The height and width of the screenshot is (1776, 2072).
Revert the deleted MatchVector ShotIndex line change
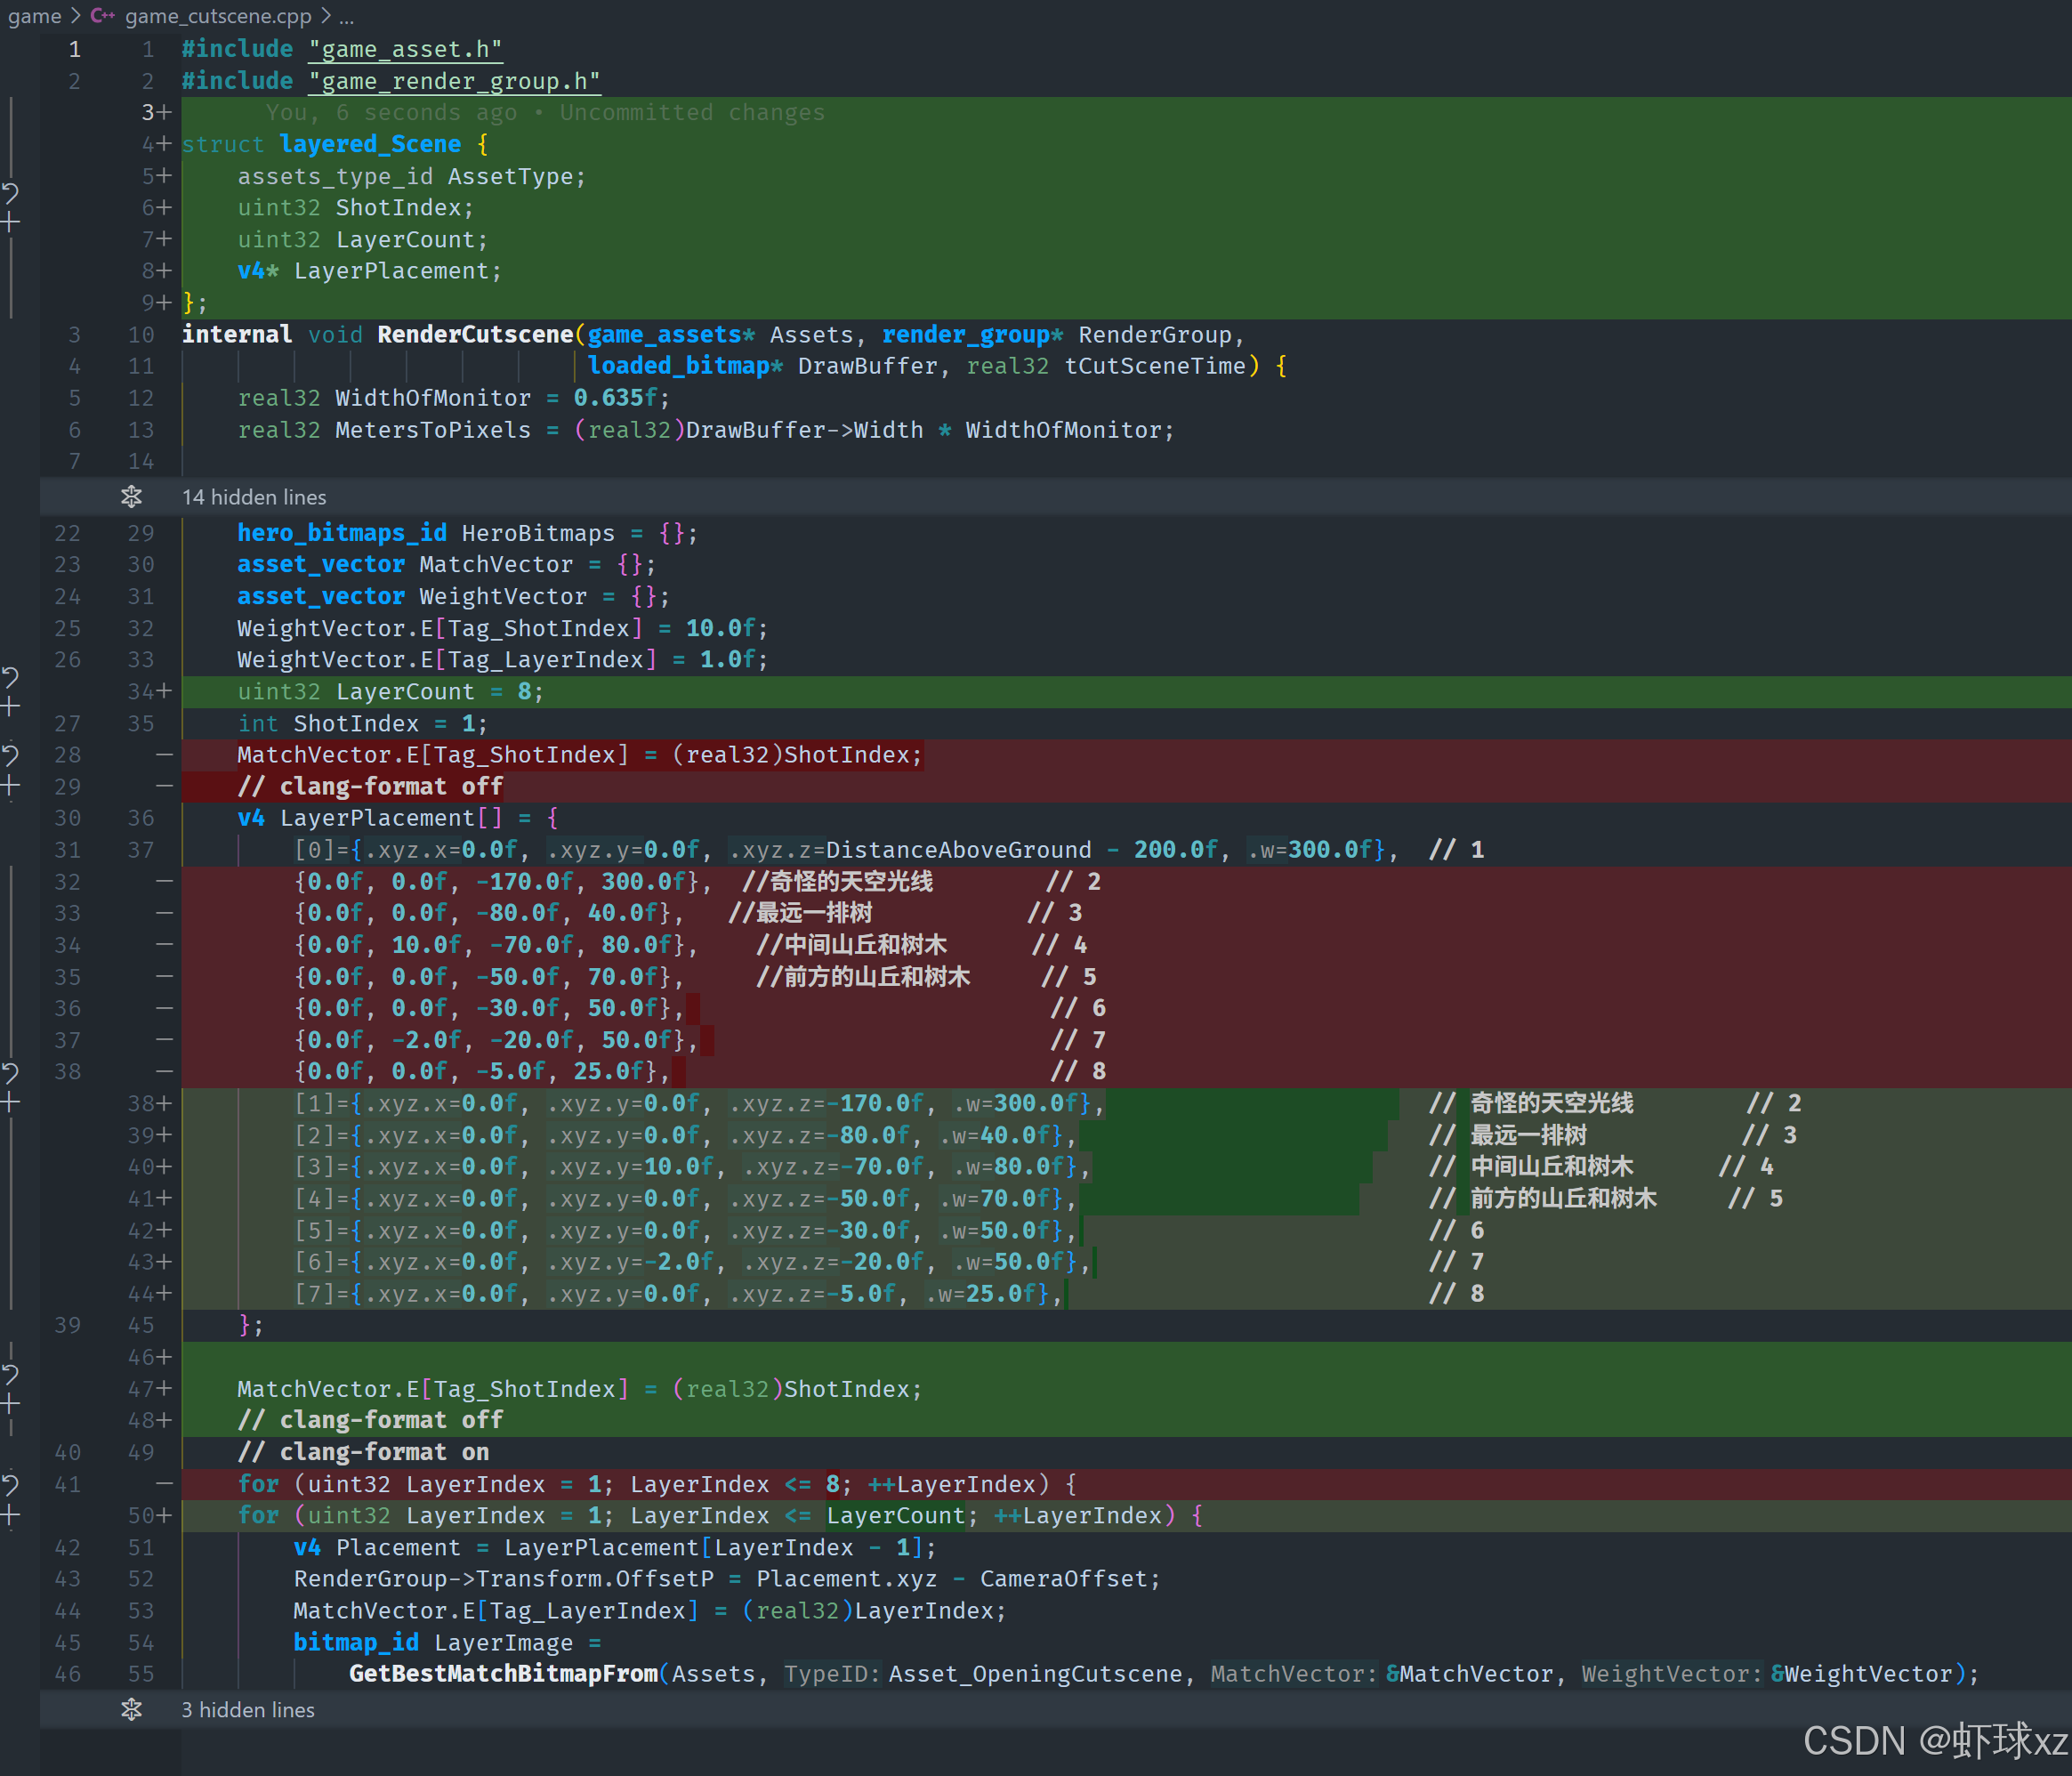tap(10, 755)
